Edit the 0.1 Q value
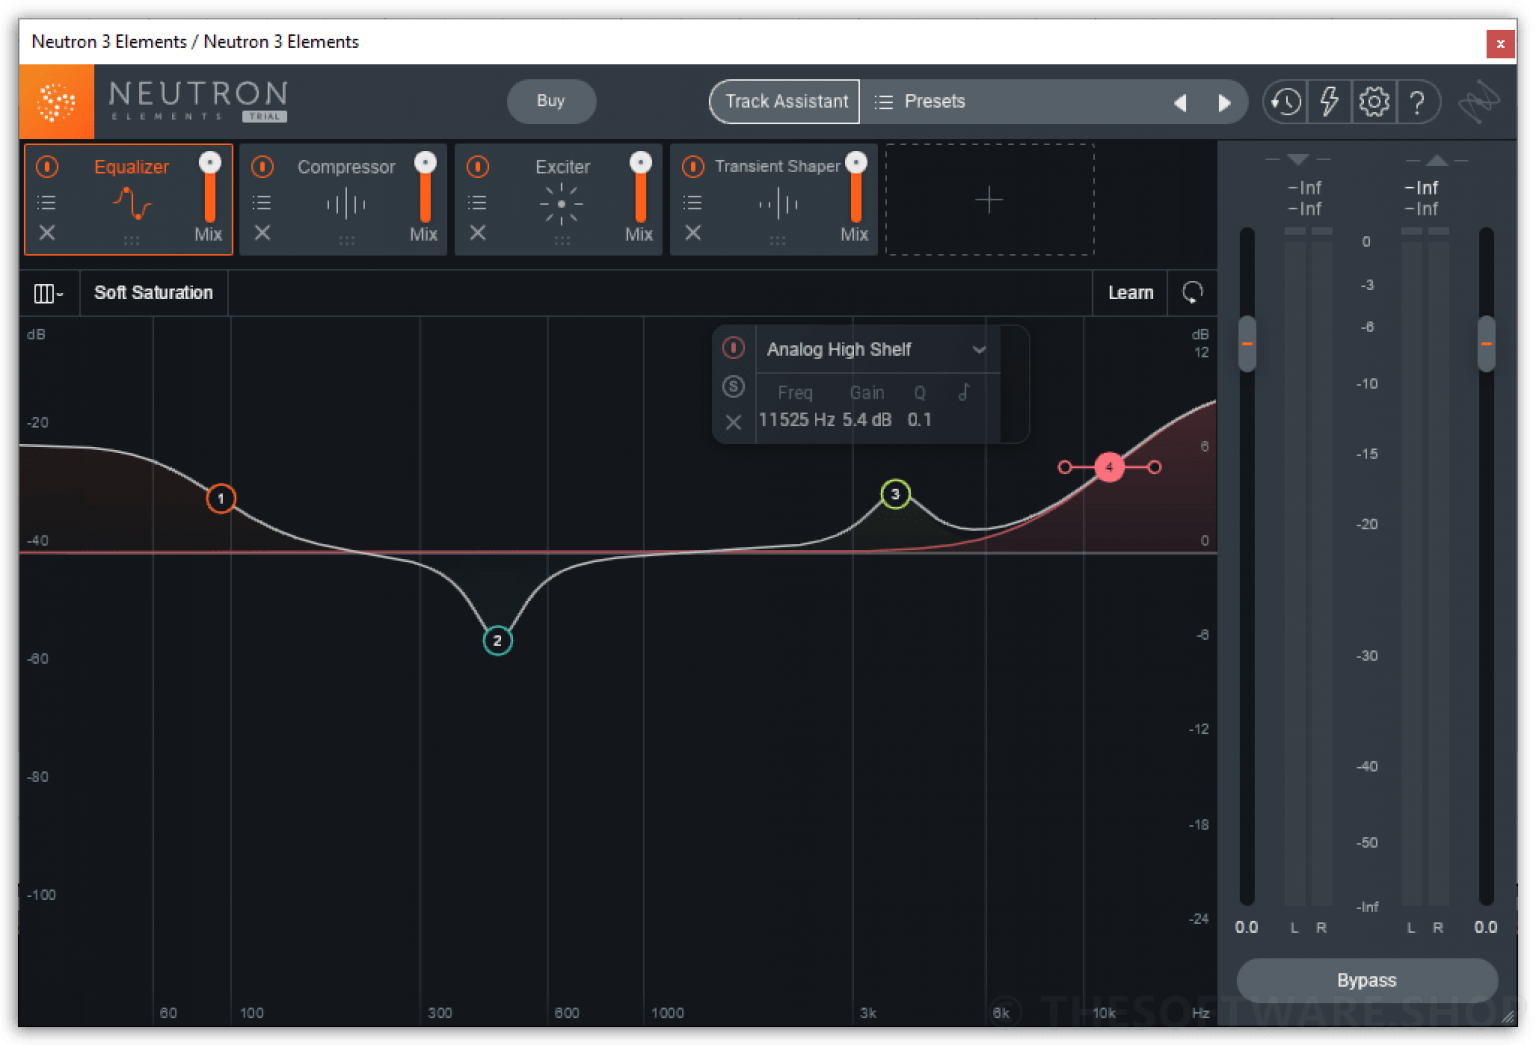1536x1045 pixels. pyautogui.click(x=919, y=420)
